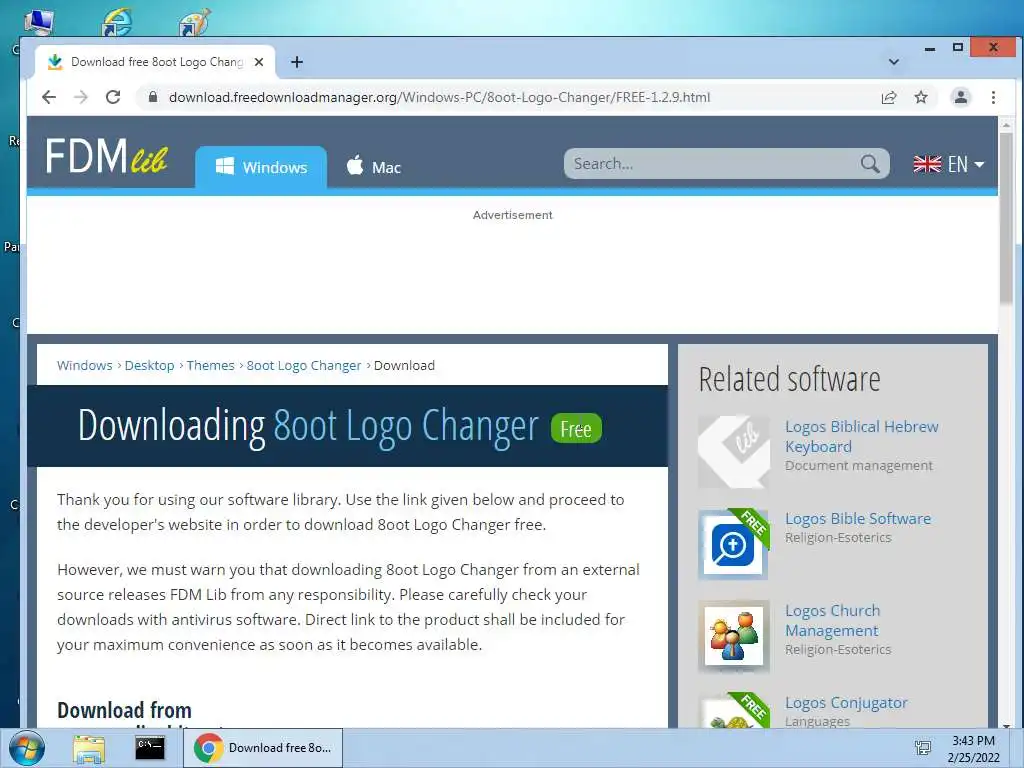
Task: Open 8oot Logo Changer breadcrumb link
Action: click(304, 366)
